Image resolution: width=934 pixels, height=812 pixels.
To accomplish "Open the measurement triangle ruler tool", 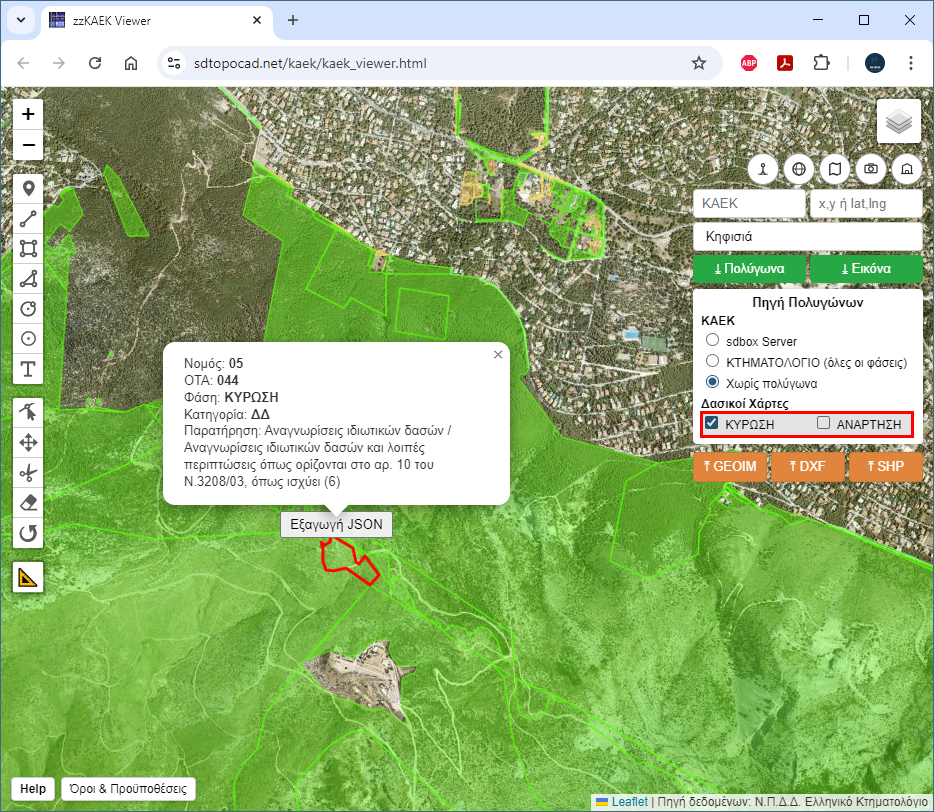I will [28, 577].
